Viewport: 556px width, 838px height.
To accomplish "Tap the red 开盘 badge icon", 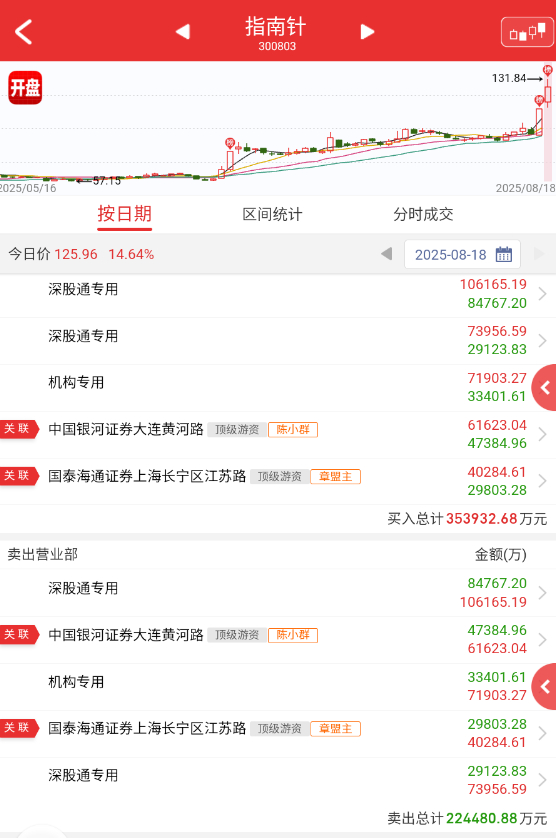I will 25,88.
